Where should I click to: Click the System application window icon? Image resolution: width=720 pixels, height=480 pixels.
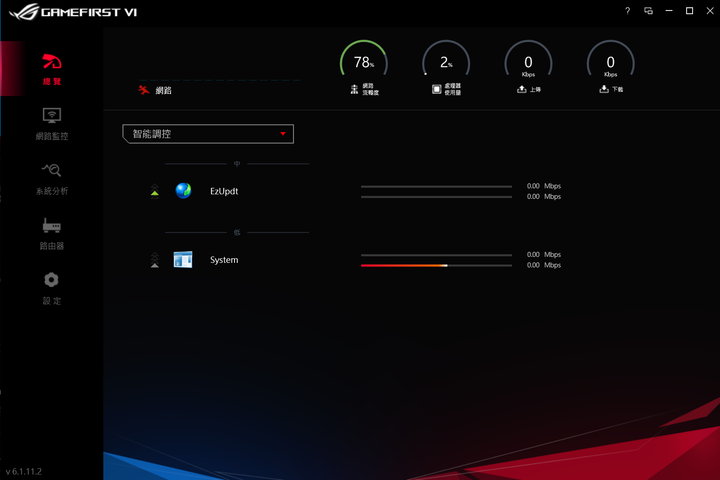click(x=183, y=260)
